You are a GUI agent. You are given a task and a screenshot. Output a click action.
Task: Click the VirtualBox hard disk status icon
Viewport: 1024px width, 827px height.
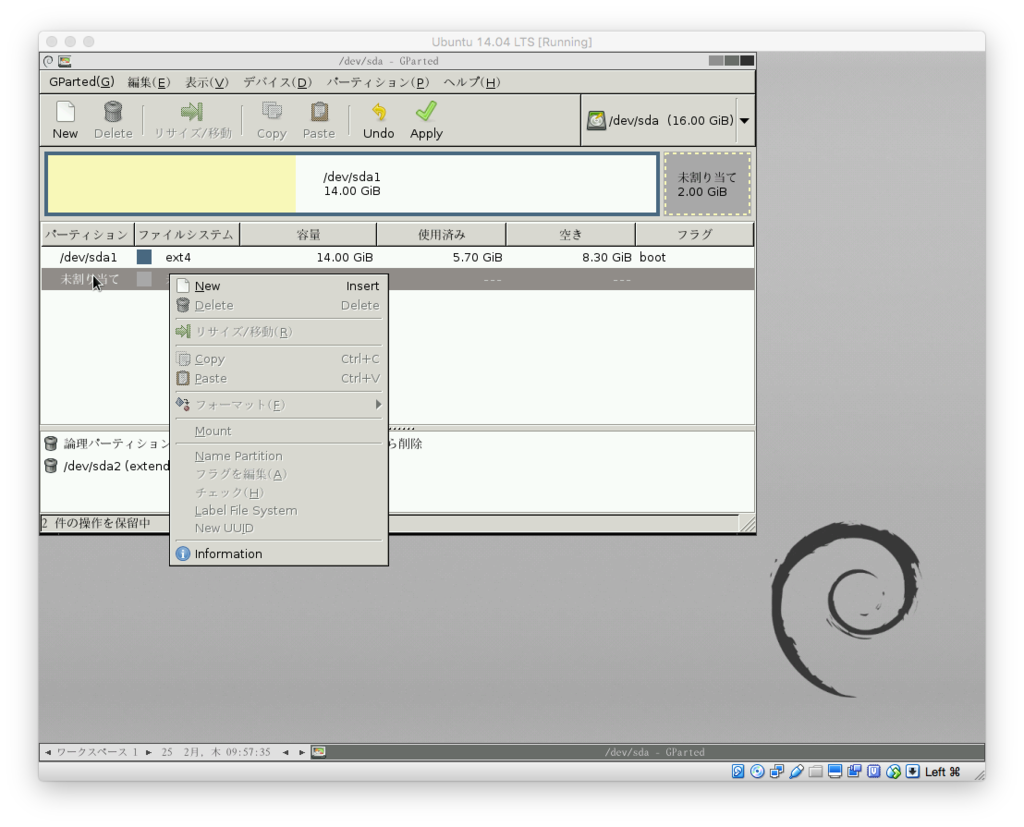[x=738, y=771]
